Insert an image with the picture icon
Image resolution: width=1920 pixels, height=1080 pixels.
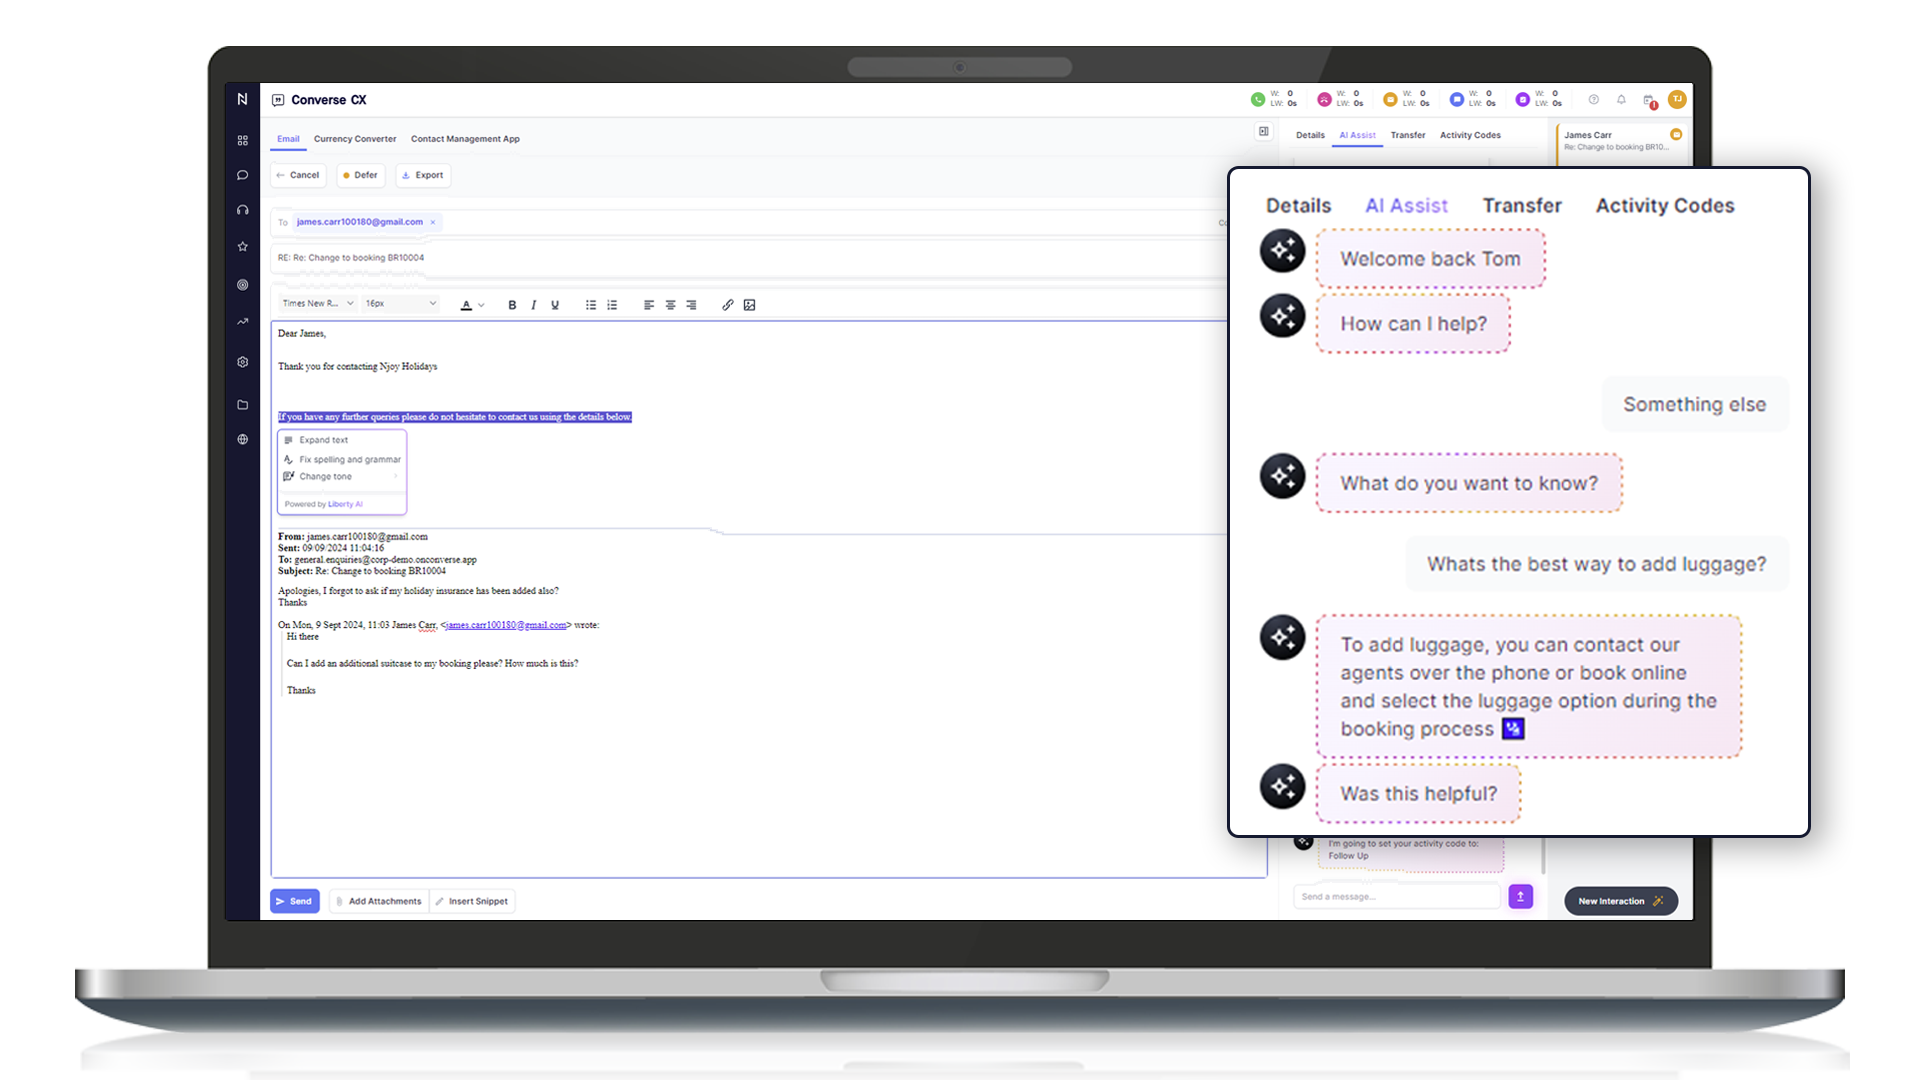pyautogui.click(x=749, y=305)
